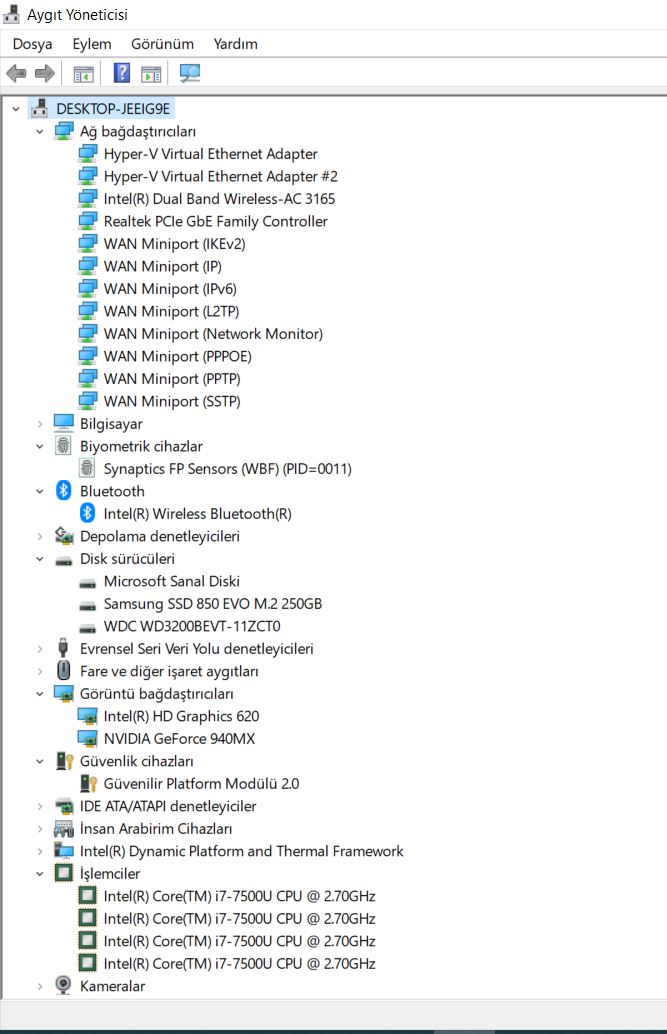Collapse the İşlemciler category

pos(40,873)
